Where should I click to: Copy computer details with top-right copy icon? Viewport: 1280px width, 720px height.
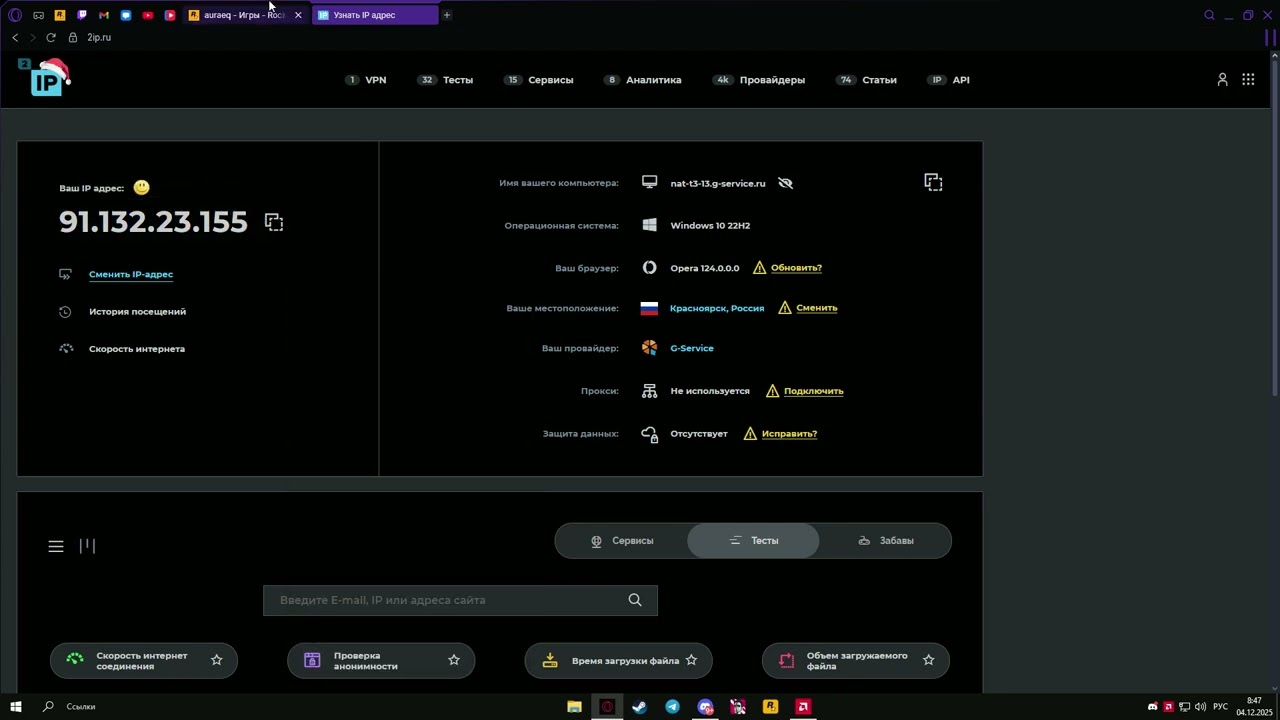pyautogui.click(x=933, y=182)
